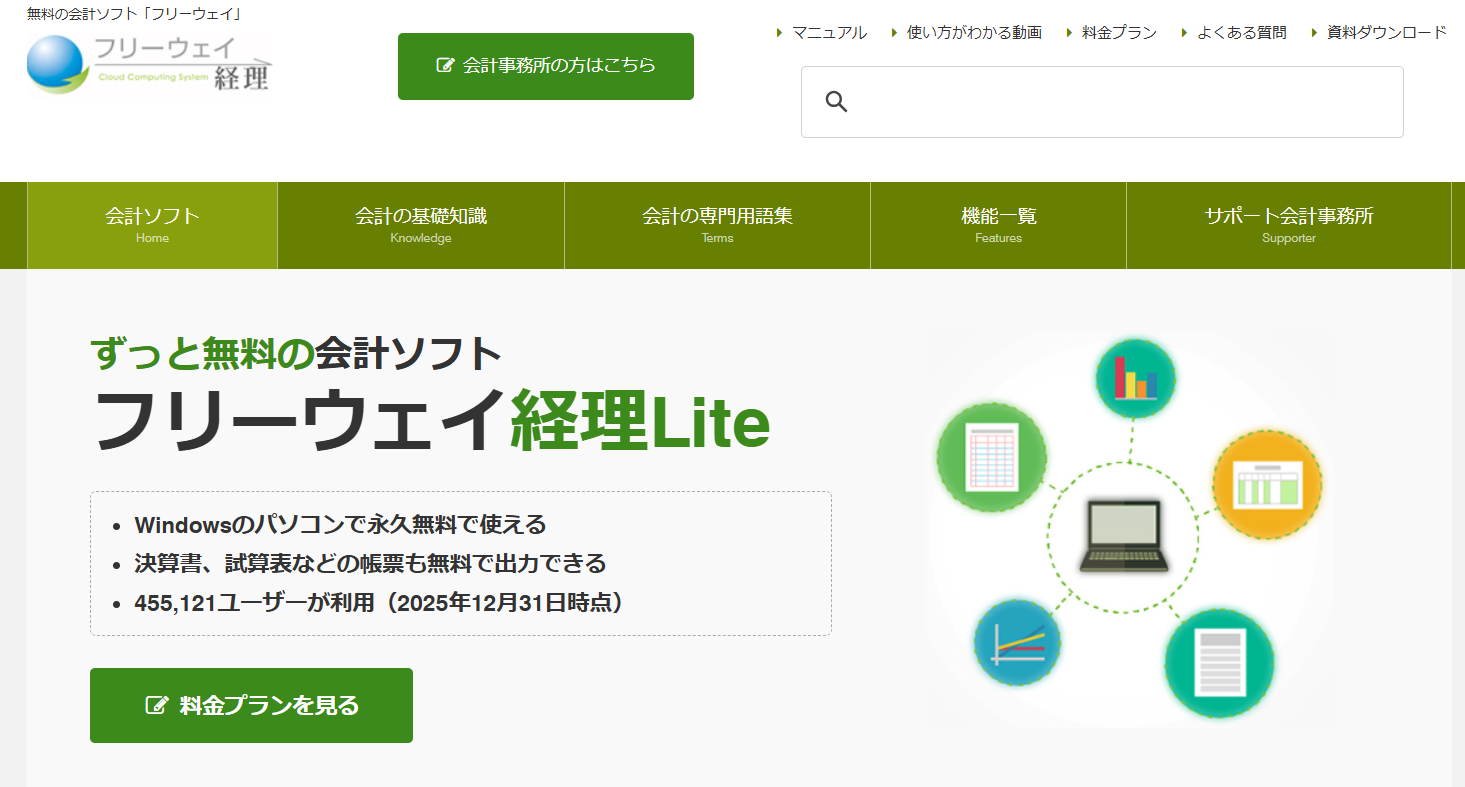The width and height of the screenshot is (1465, 787).
Task: Click the orange circle table icon
Action: (1266, 484)
